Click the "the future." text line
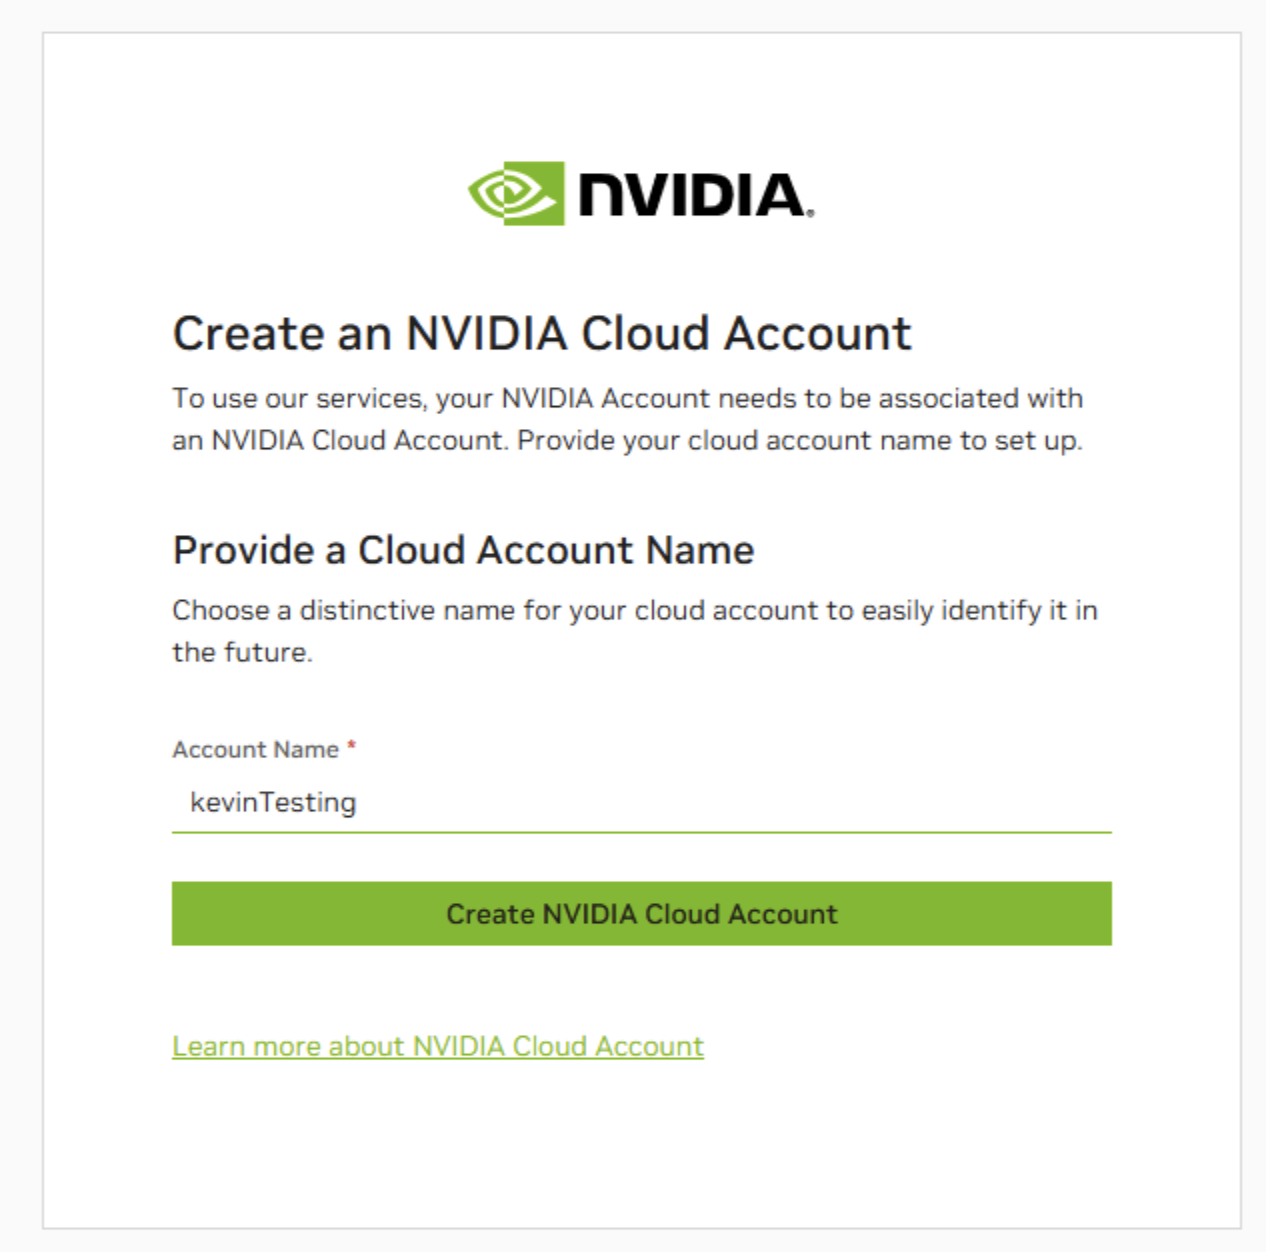The image size is (1268, 1252). pos(242,653)
